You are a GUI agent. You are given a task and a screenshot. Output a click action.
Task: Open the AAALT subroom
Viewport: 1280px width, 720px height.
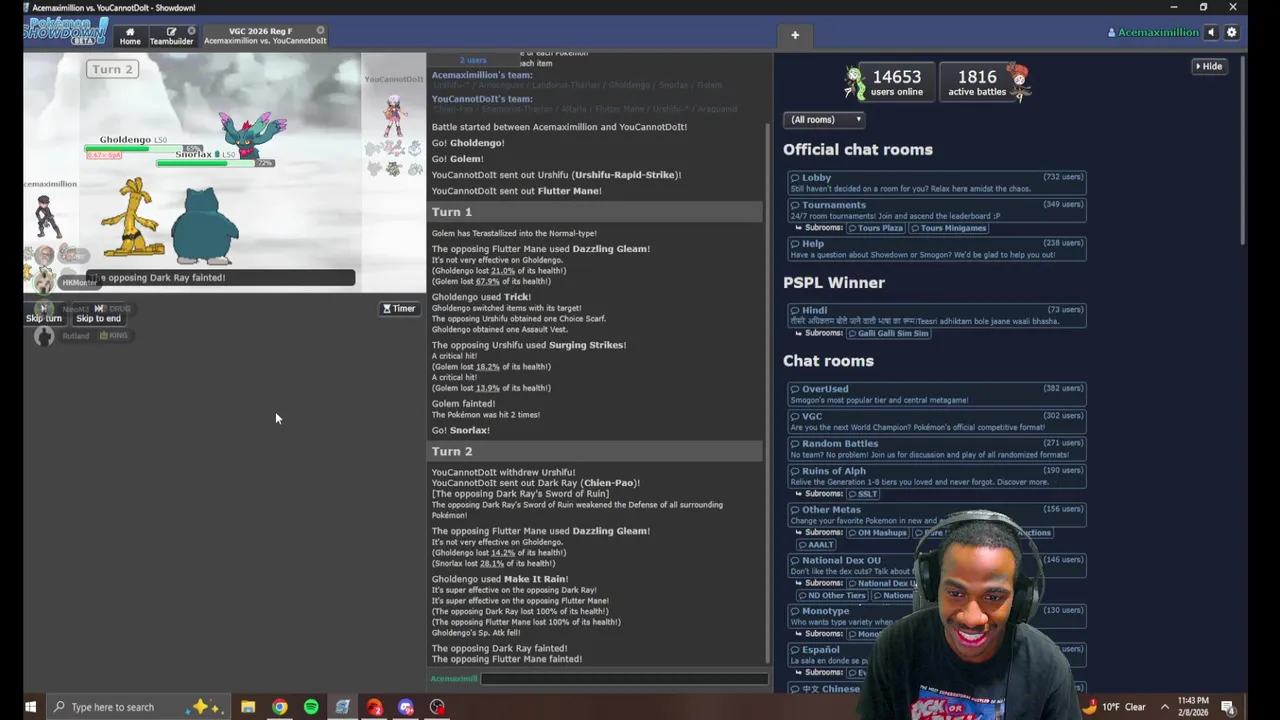(x=817, y=545)
